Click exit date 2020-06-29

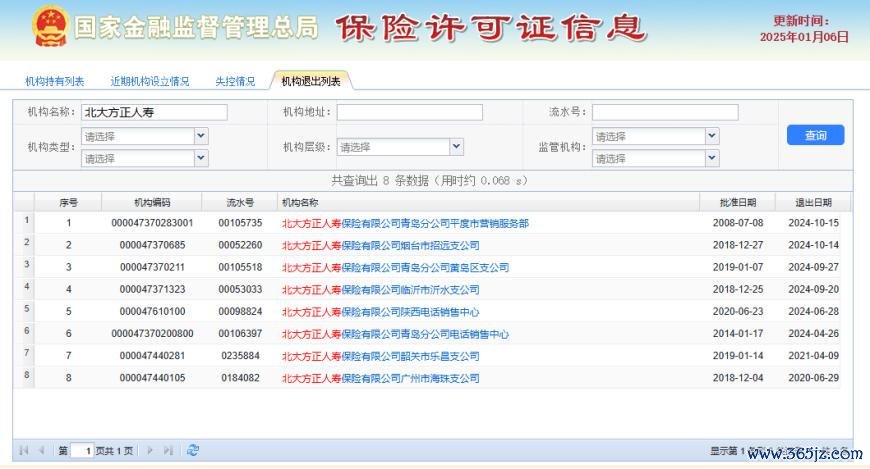point(813,378)
